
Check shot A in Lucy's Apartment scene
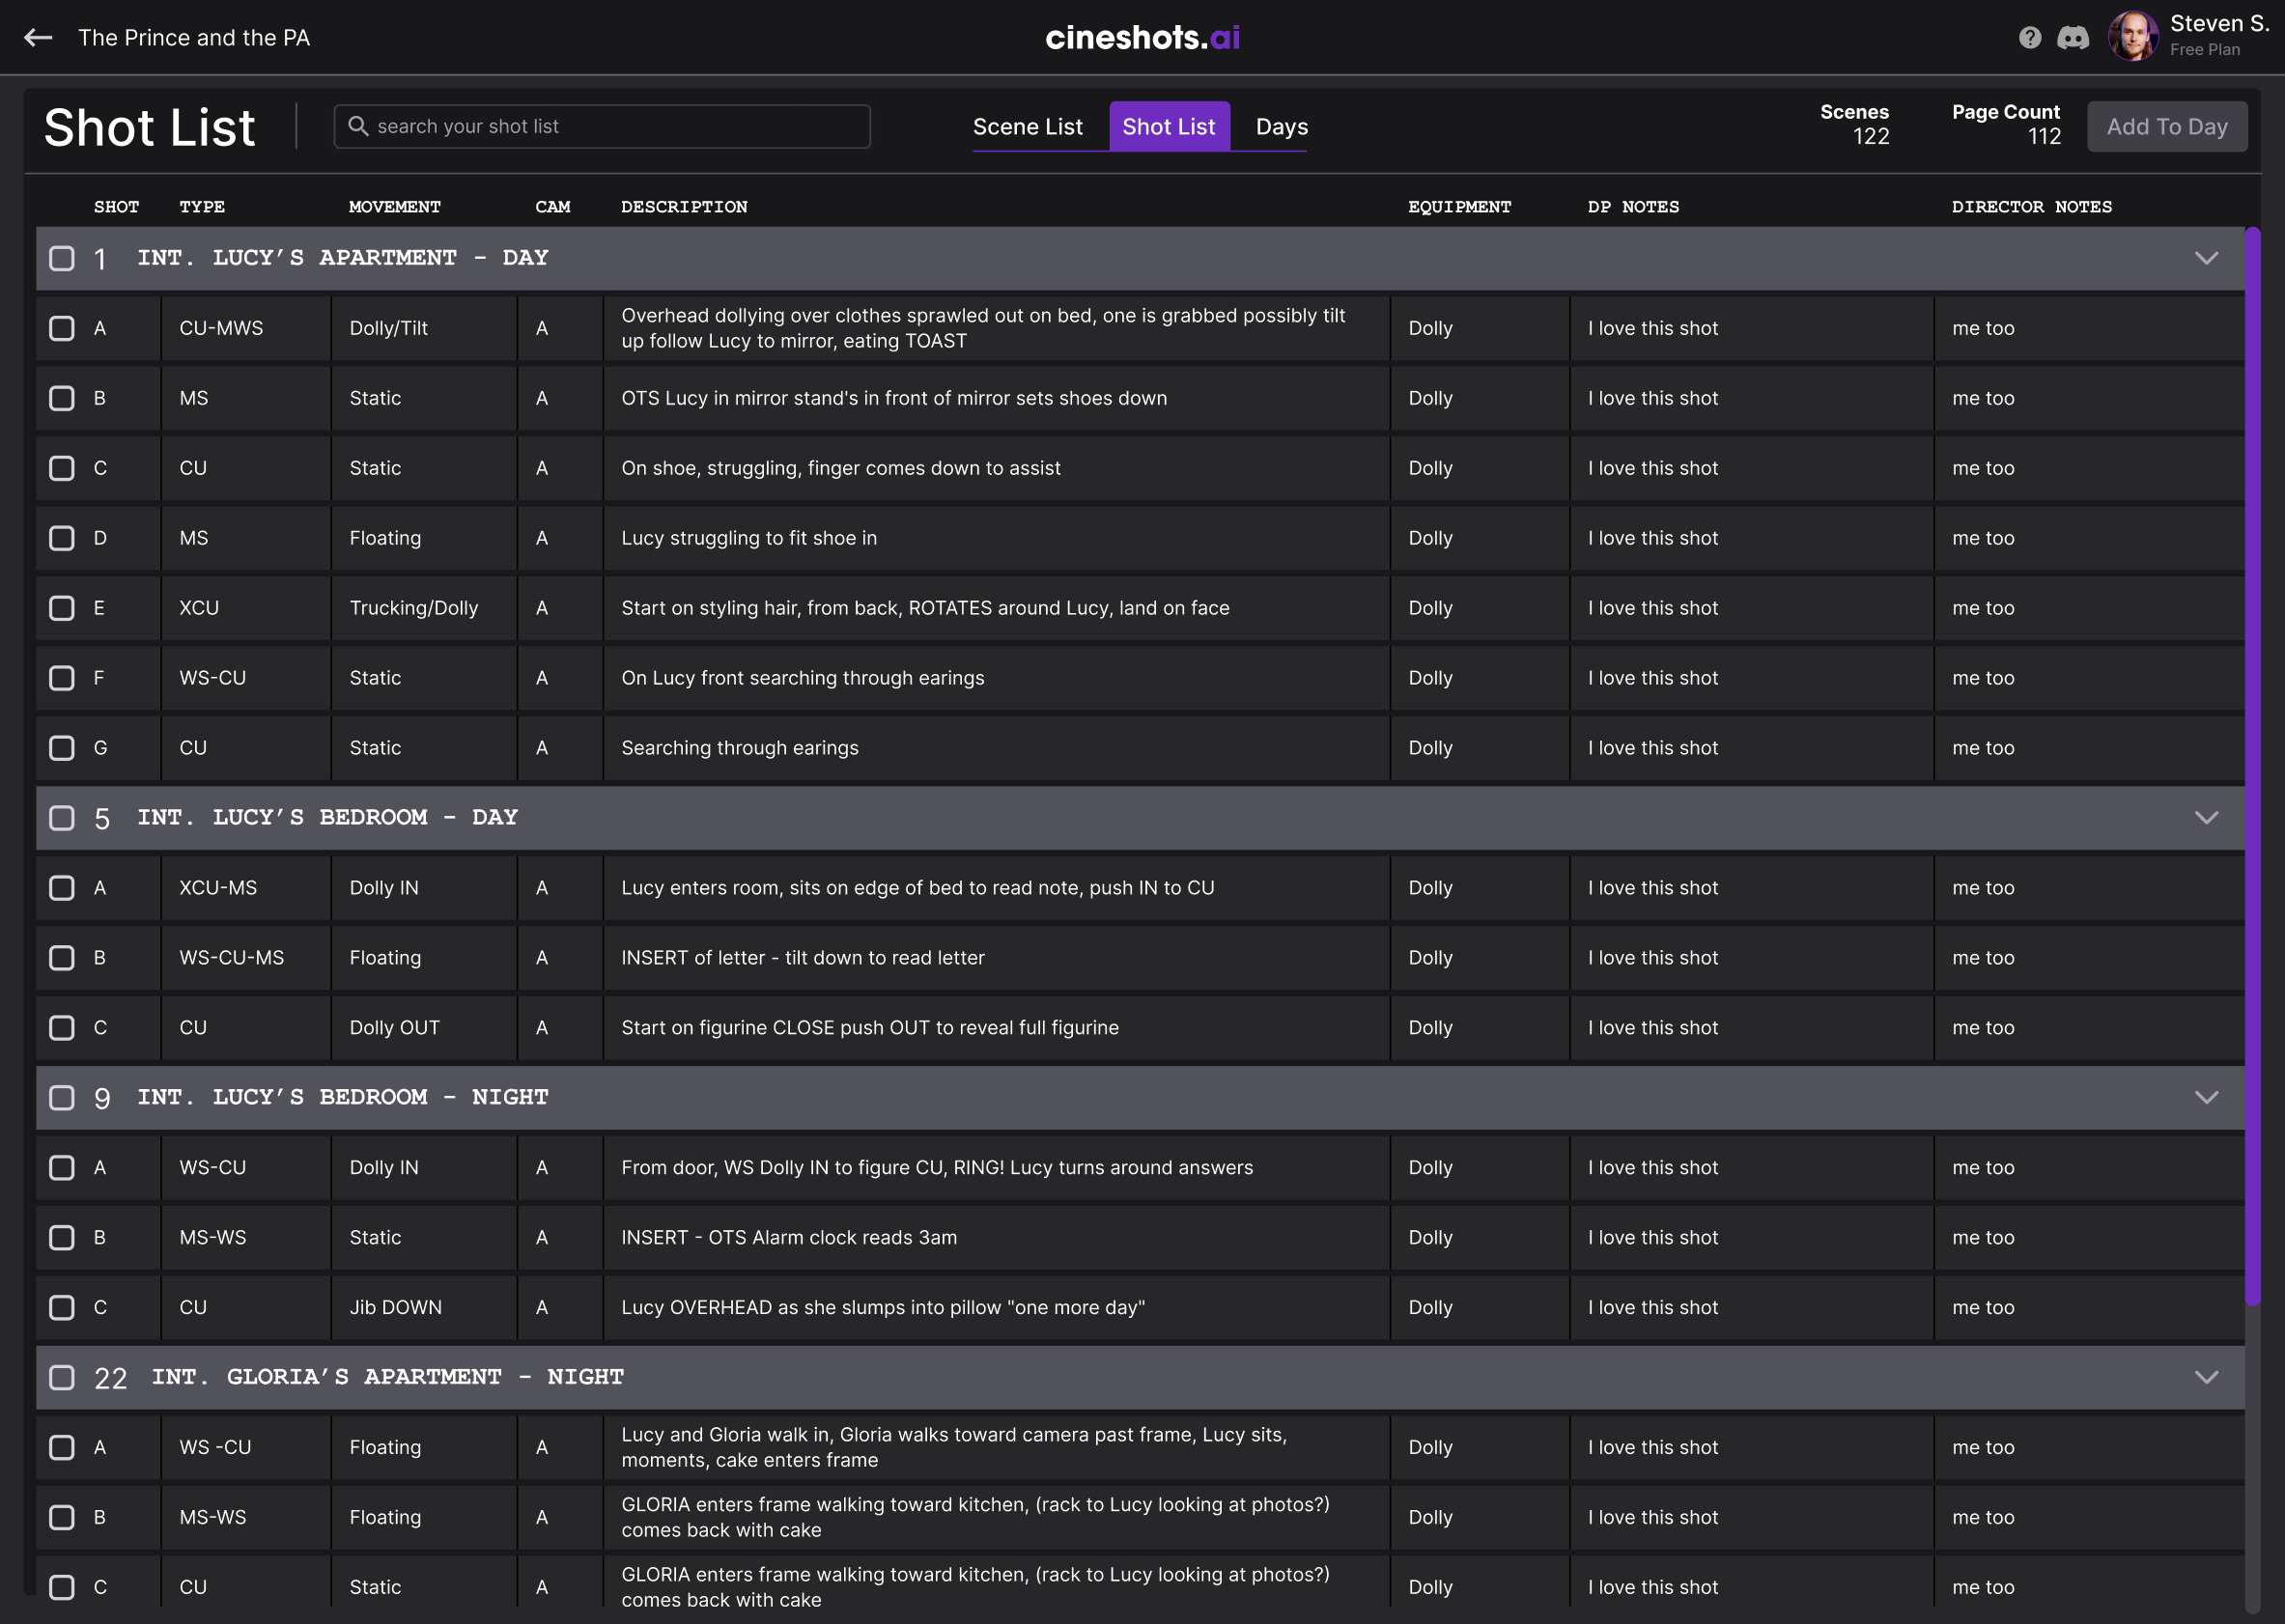point(62,328)
